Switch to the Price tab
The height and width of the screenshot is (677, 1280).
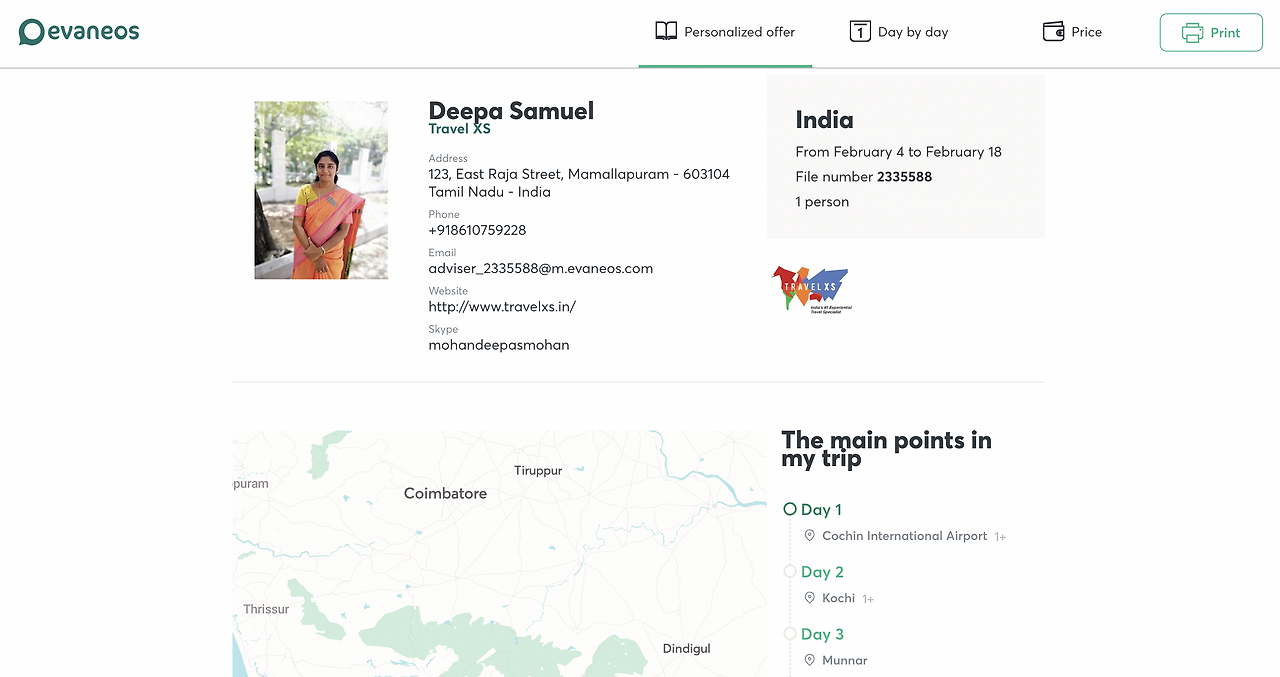click(1072, 32)
